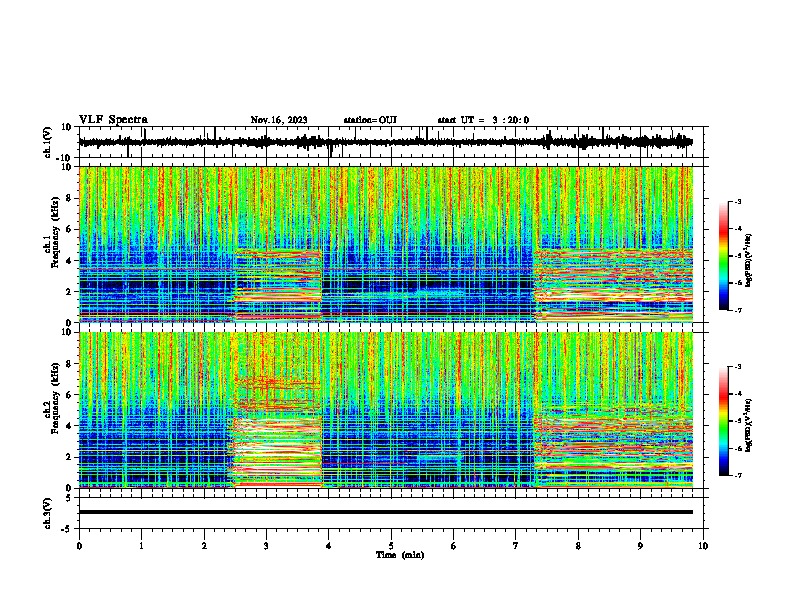Click time axis tick label "1"
This screenshot has height=612, width=792.
pos(141,546)
